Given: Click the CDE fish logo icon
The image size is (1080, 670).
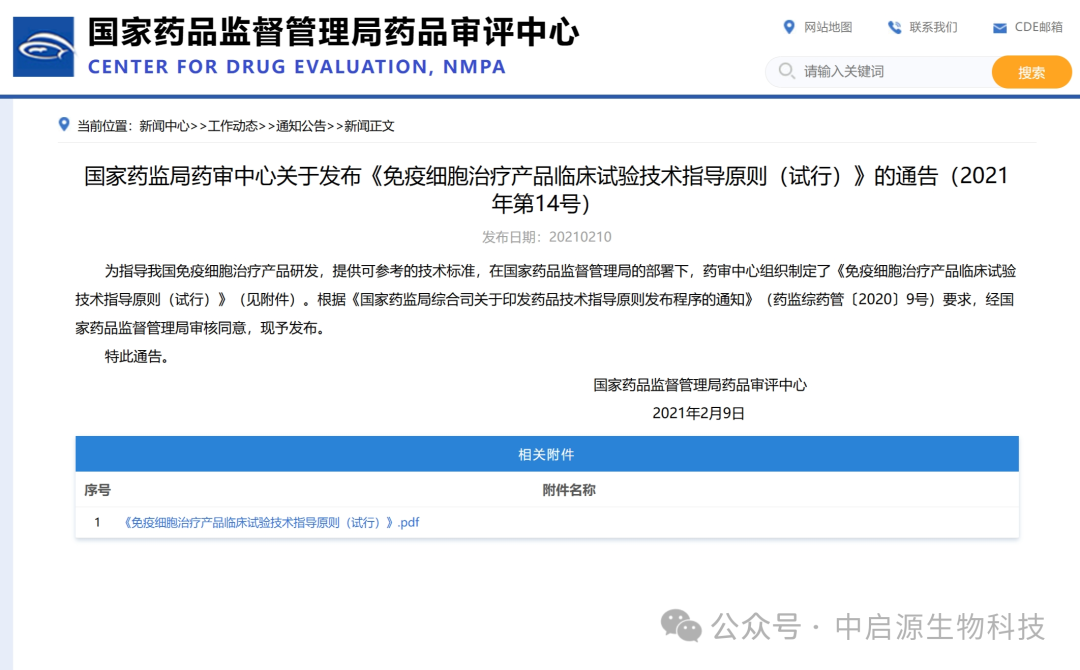Looking at the screenshot, I should (43, 47).
